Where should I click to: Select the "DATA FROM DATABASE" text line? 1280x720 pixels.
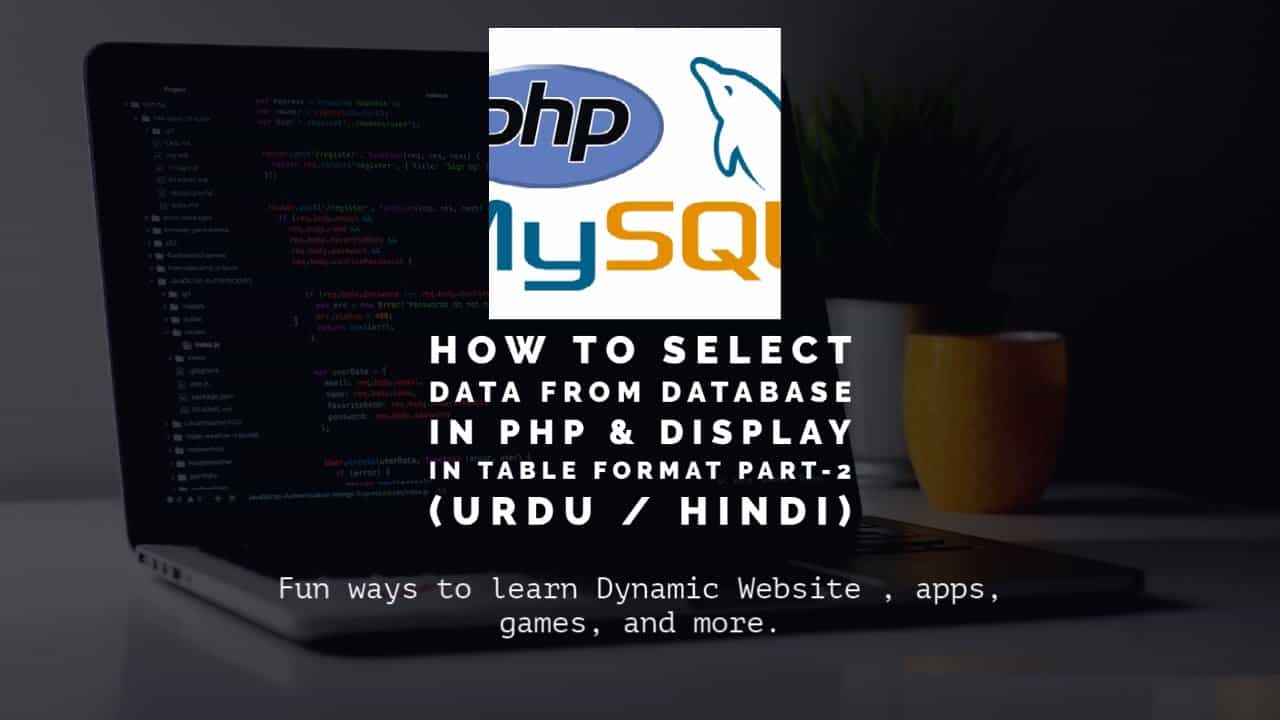(x=641, y=391)
